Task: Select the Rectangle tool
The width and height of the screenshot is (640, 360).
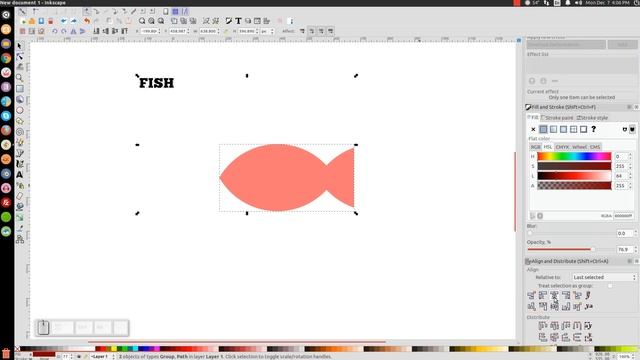Action: point(20,89)
